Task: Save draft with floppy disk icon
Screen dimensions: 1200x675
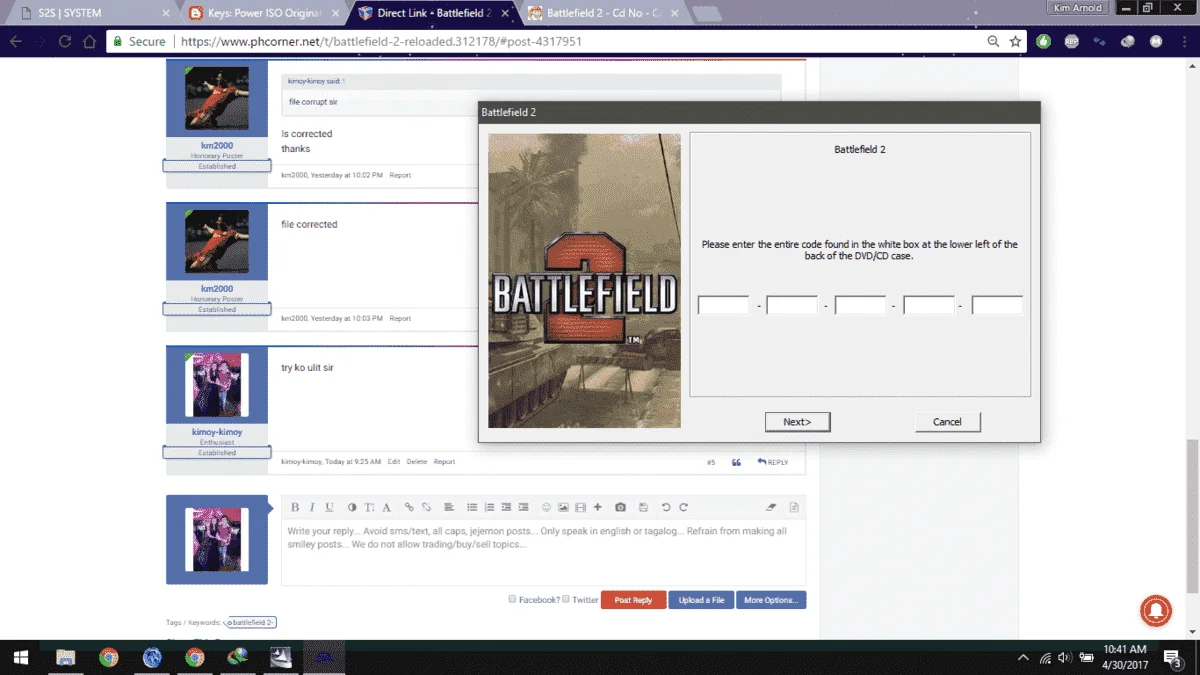Action: coord(643,508)
